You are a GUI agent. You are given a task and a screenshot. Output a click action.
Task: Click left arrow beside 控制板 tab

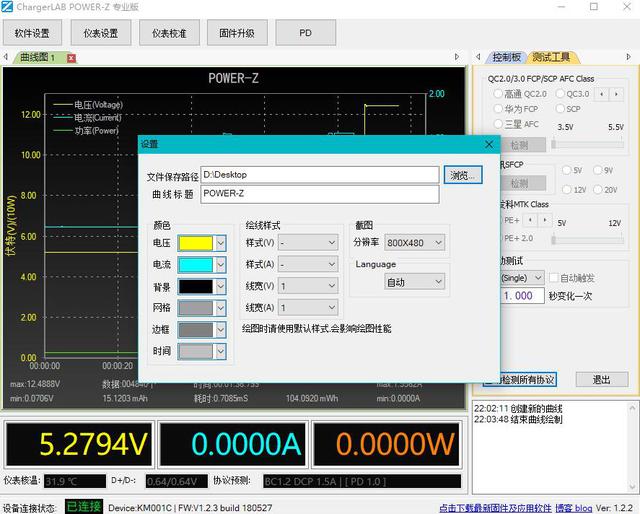(478, 57)
